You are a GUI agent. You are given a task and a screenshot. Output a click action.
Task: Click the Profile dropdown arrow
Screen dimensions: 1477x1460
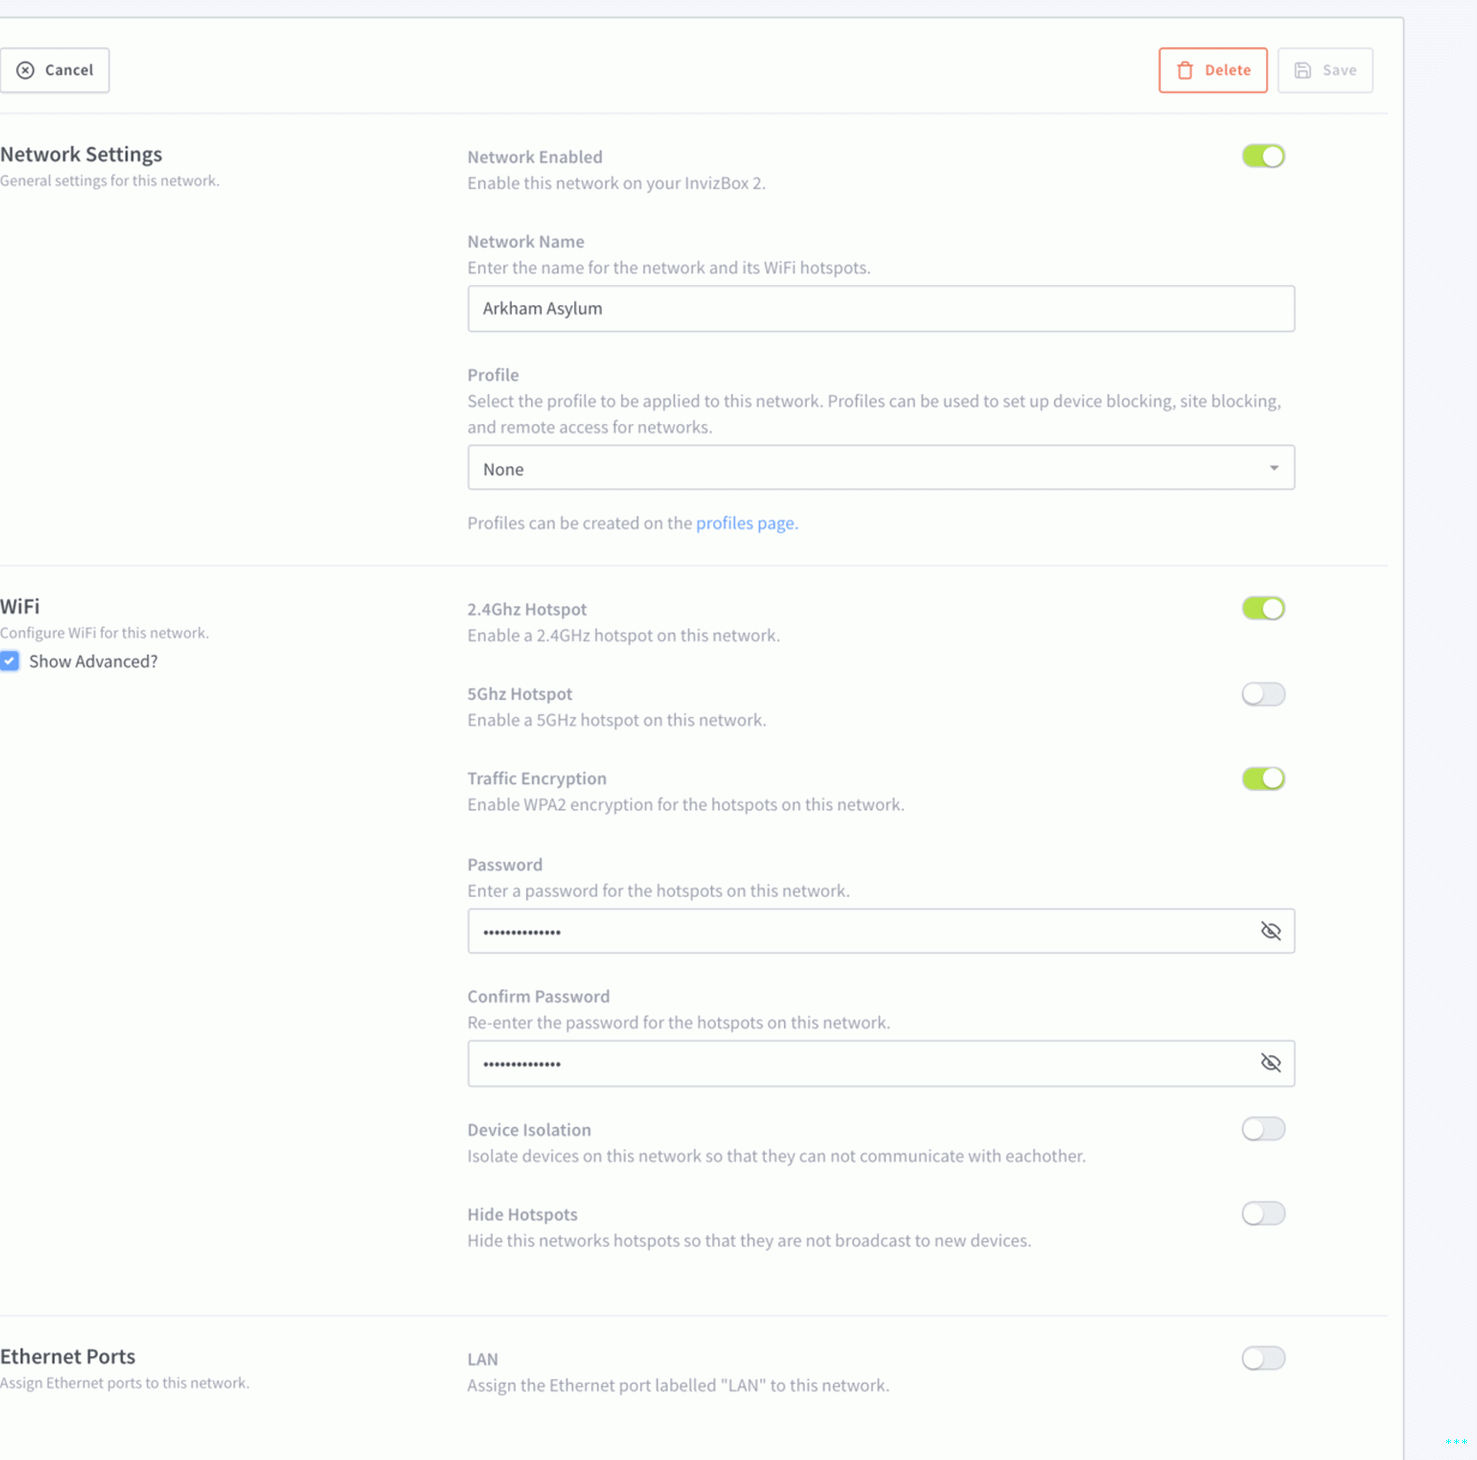pos(1274,468)
